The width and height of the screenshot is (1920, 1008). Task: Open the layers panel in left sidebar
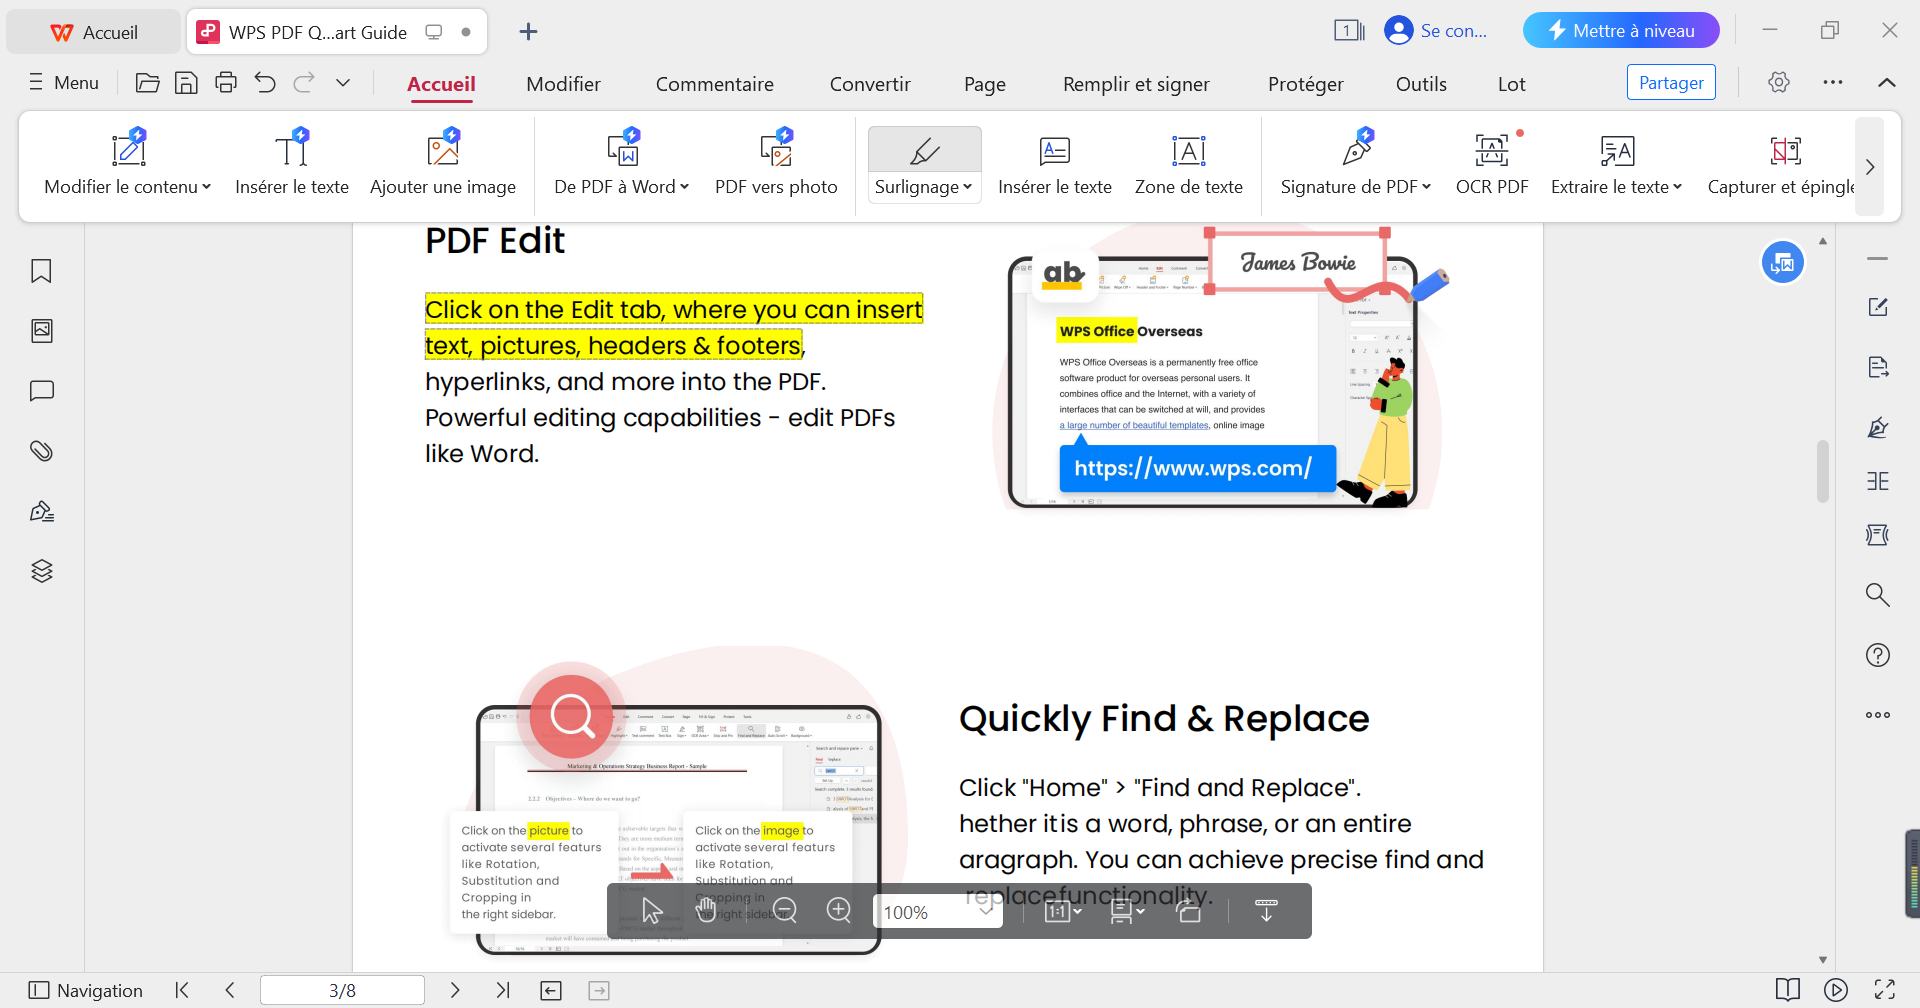coord(41,571)
